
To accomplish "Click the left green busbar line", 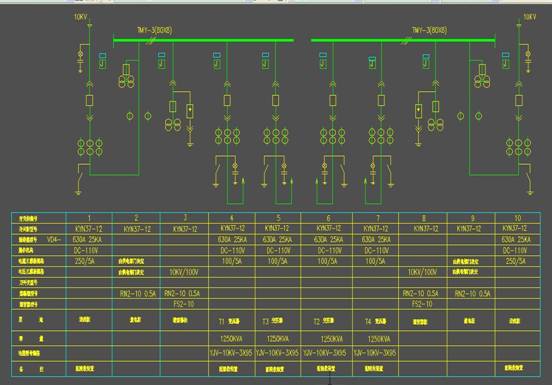I will tap(203, 40).
